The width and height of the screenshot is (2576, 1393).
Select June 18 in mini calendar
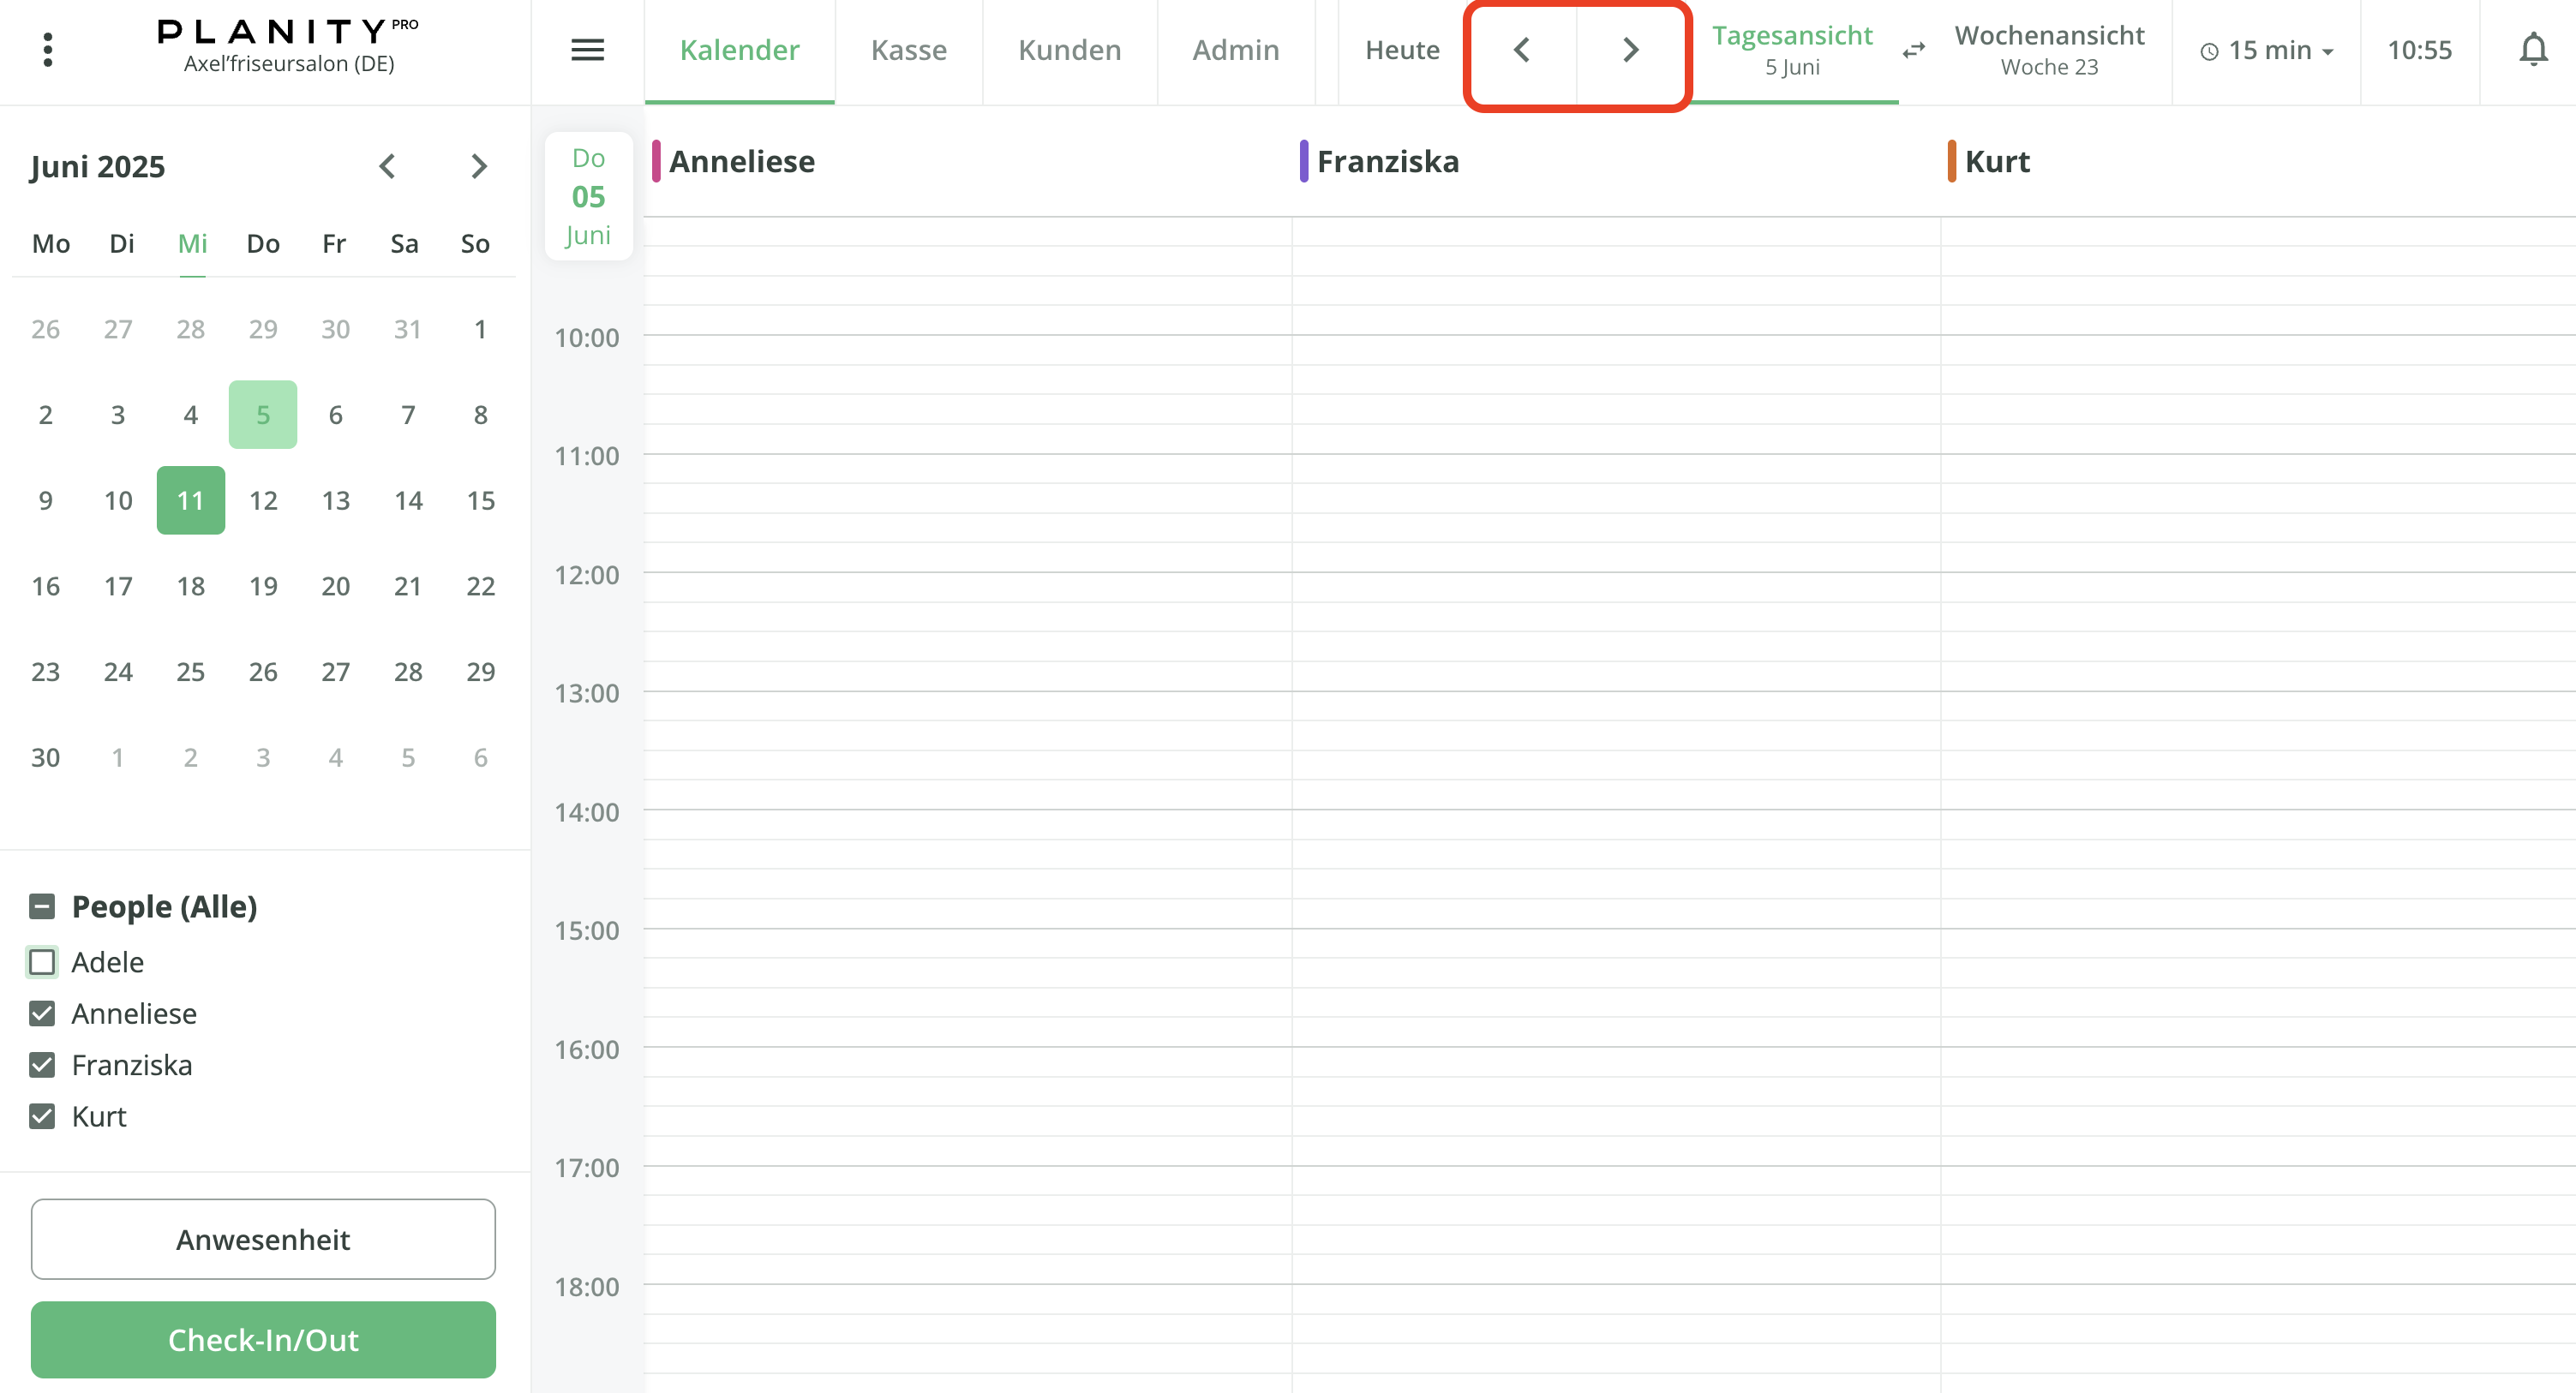(190, 586)
